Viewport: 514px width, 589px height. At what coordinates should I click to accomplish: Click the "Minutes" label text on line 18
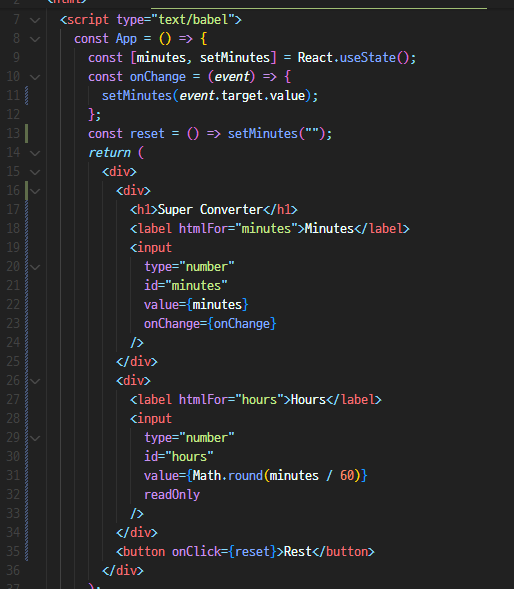pos(329,228)
